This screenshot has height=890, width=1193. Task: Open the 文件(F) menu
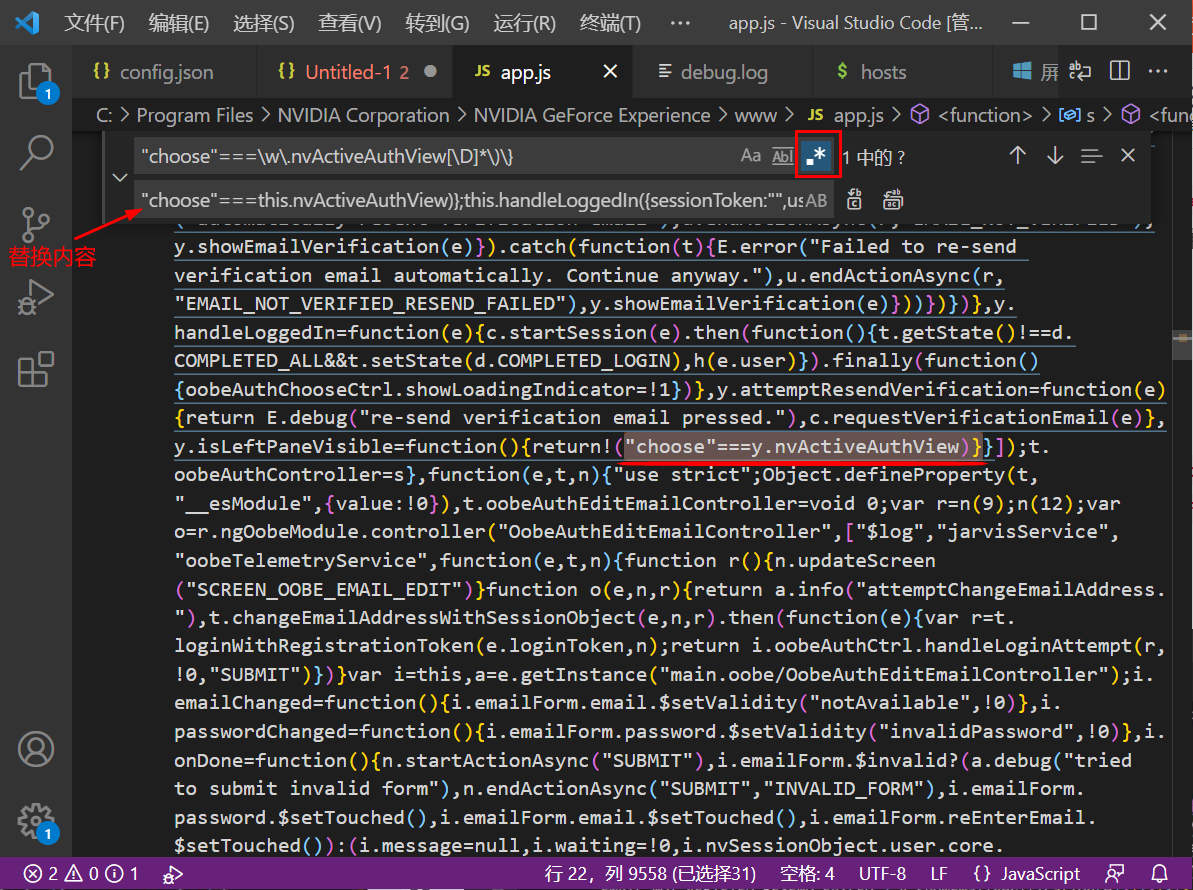click(x=94, y=23)
